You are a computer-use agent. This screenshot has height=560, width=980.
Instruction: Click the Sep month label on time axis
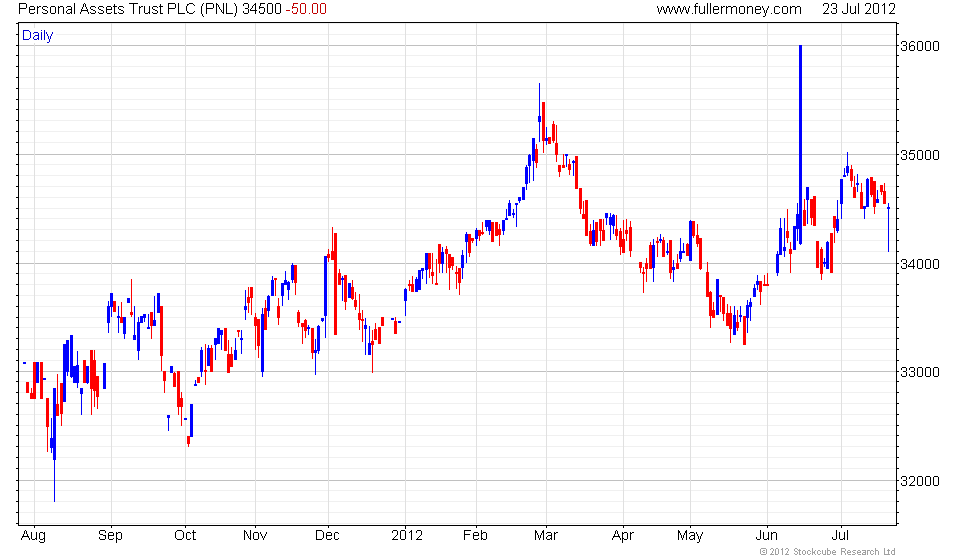111,536
